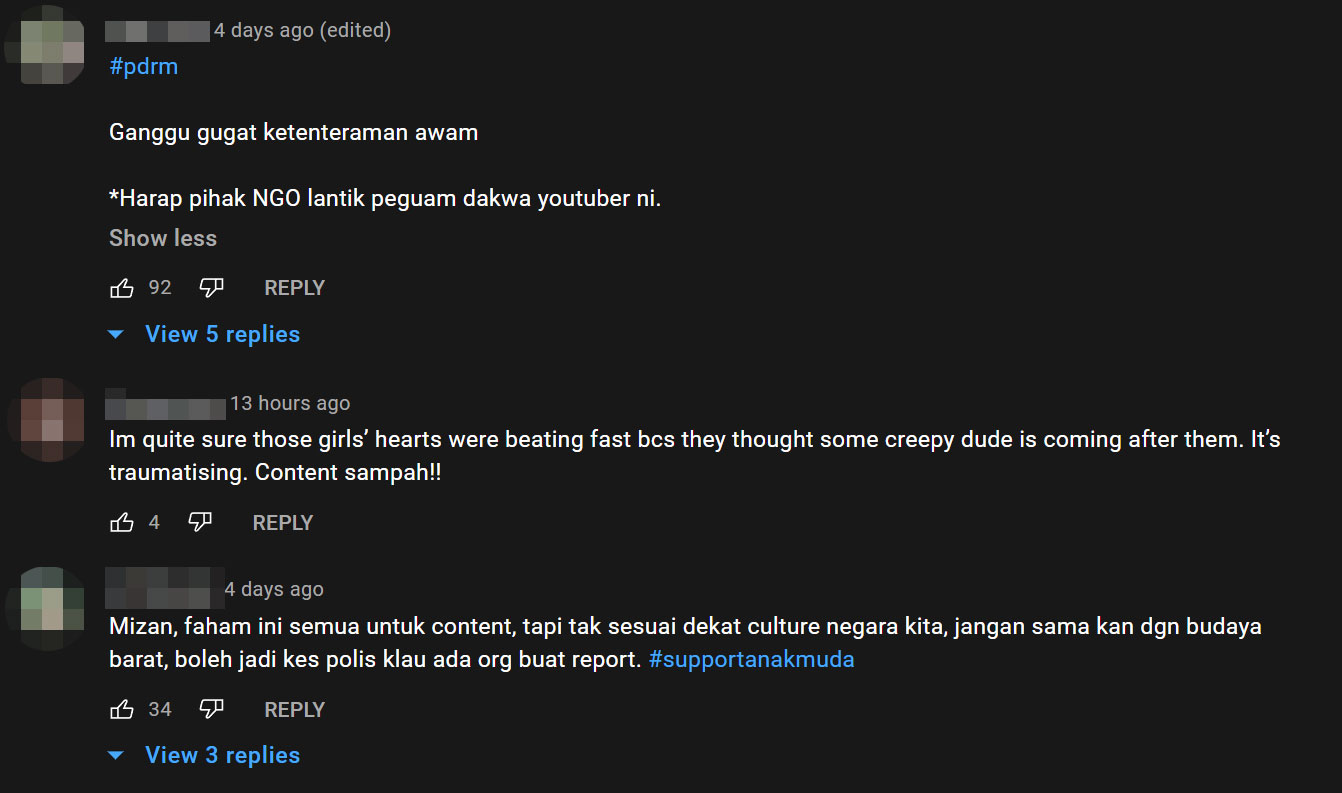This screenshot has width=1342, height=793.
Task: Open first commenter's profile avatar
Action: (x=45, y=44)
